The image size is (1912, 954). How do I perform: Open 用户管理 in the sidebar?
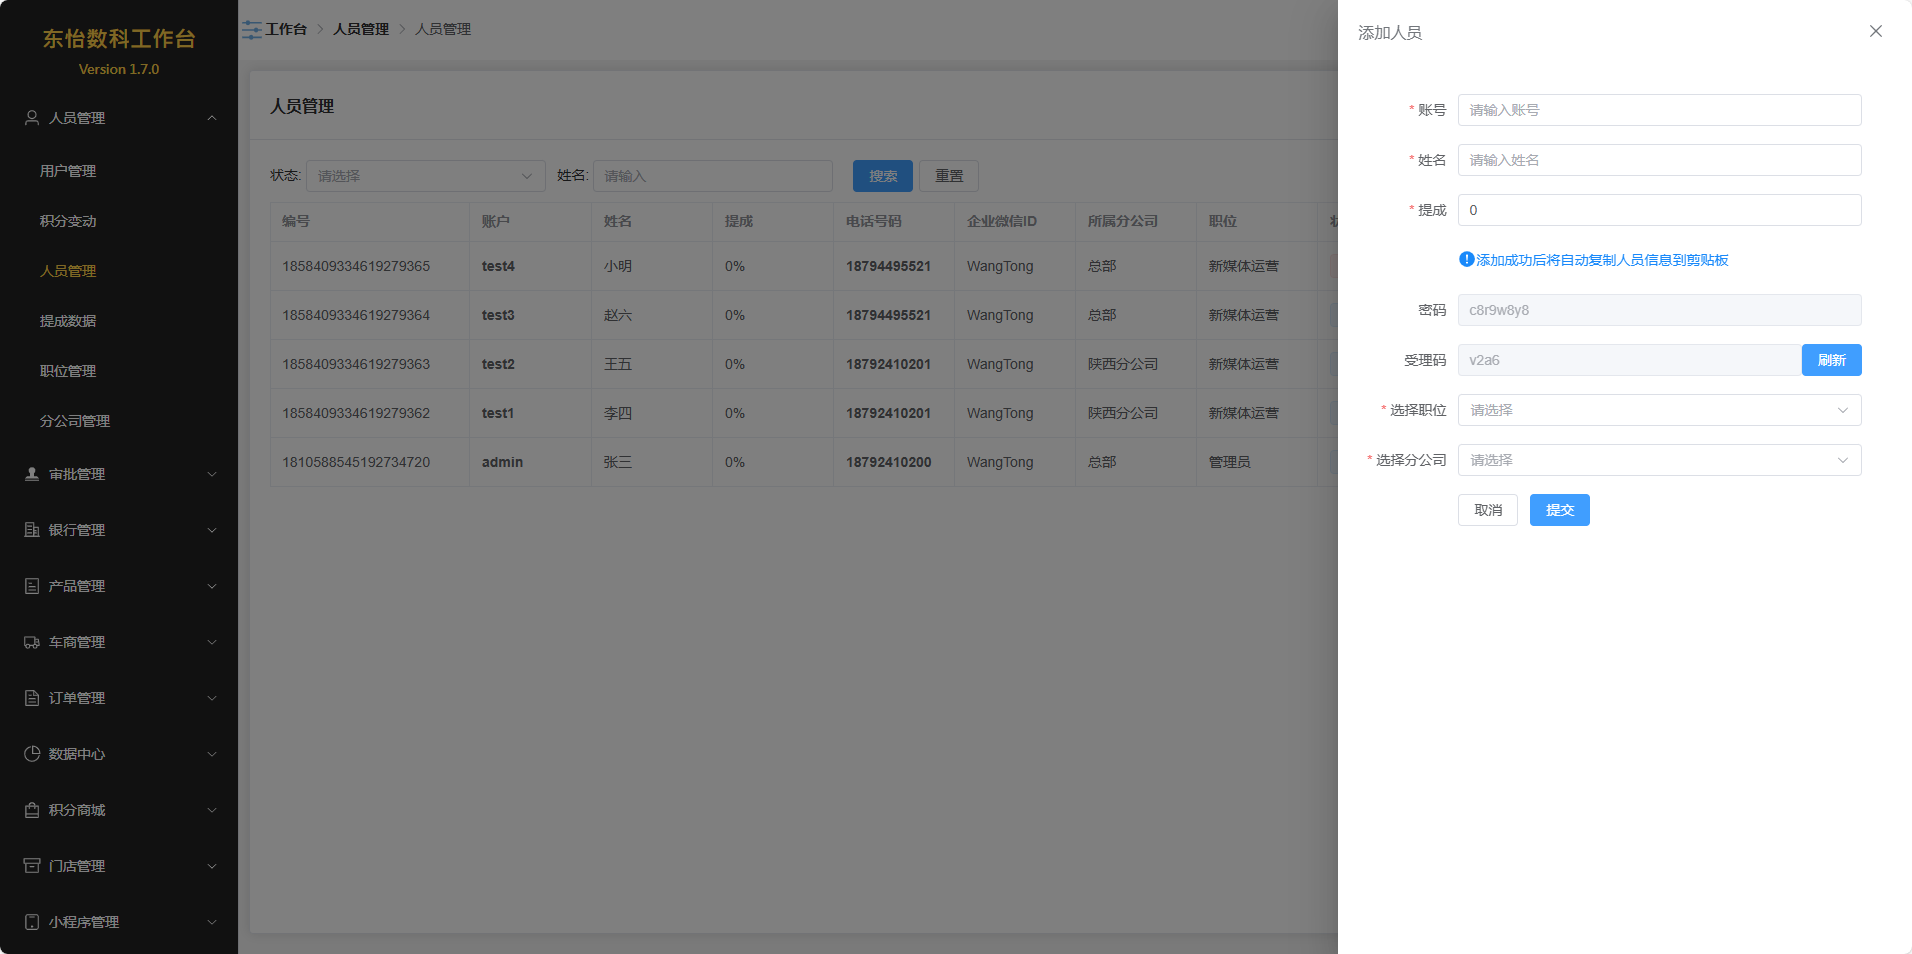[x=68, y=171]
